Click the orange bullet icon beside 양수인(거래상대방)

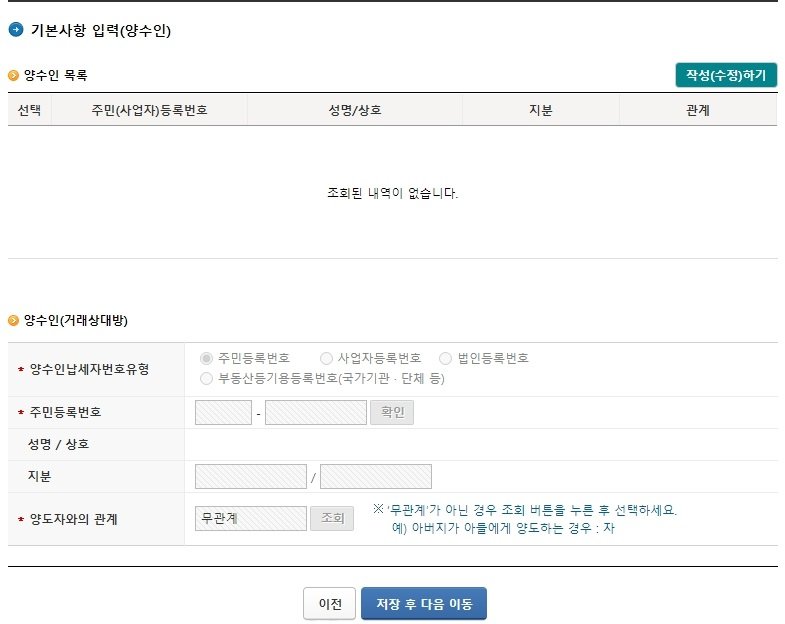tap(14, 321)
